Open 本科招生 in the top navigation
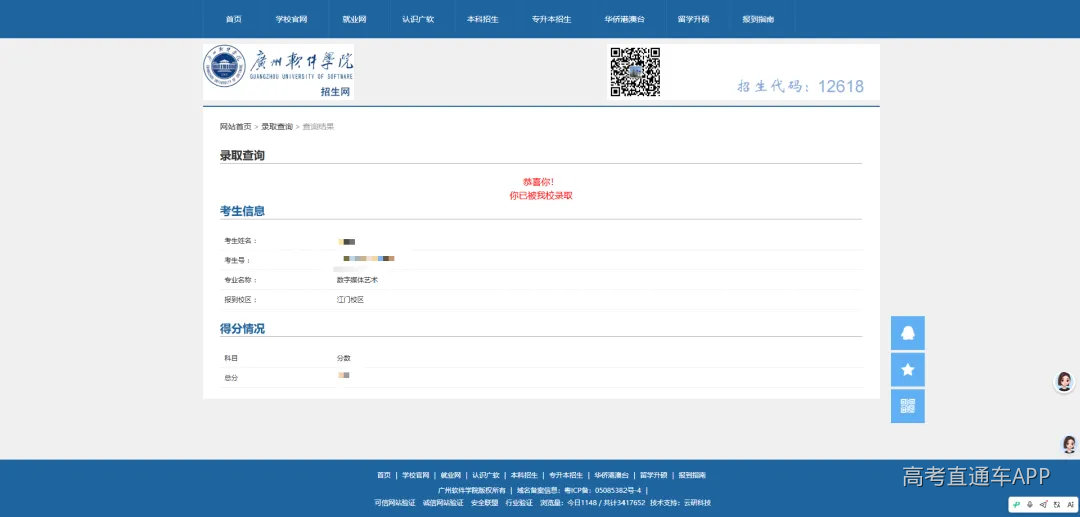This screenshot has height=517, width=1080. (x=483, y=19)
